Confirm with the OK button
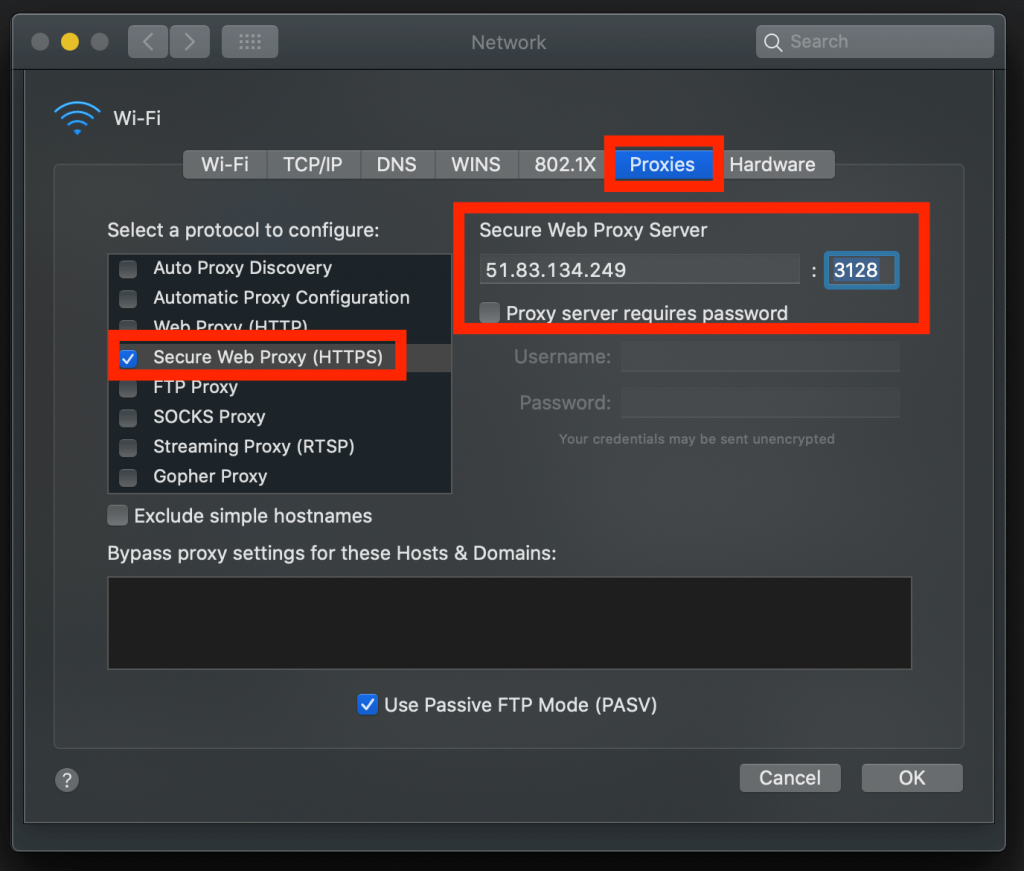 [x=912, y=778]
